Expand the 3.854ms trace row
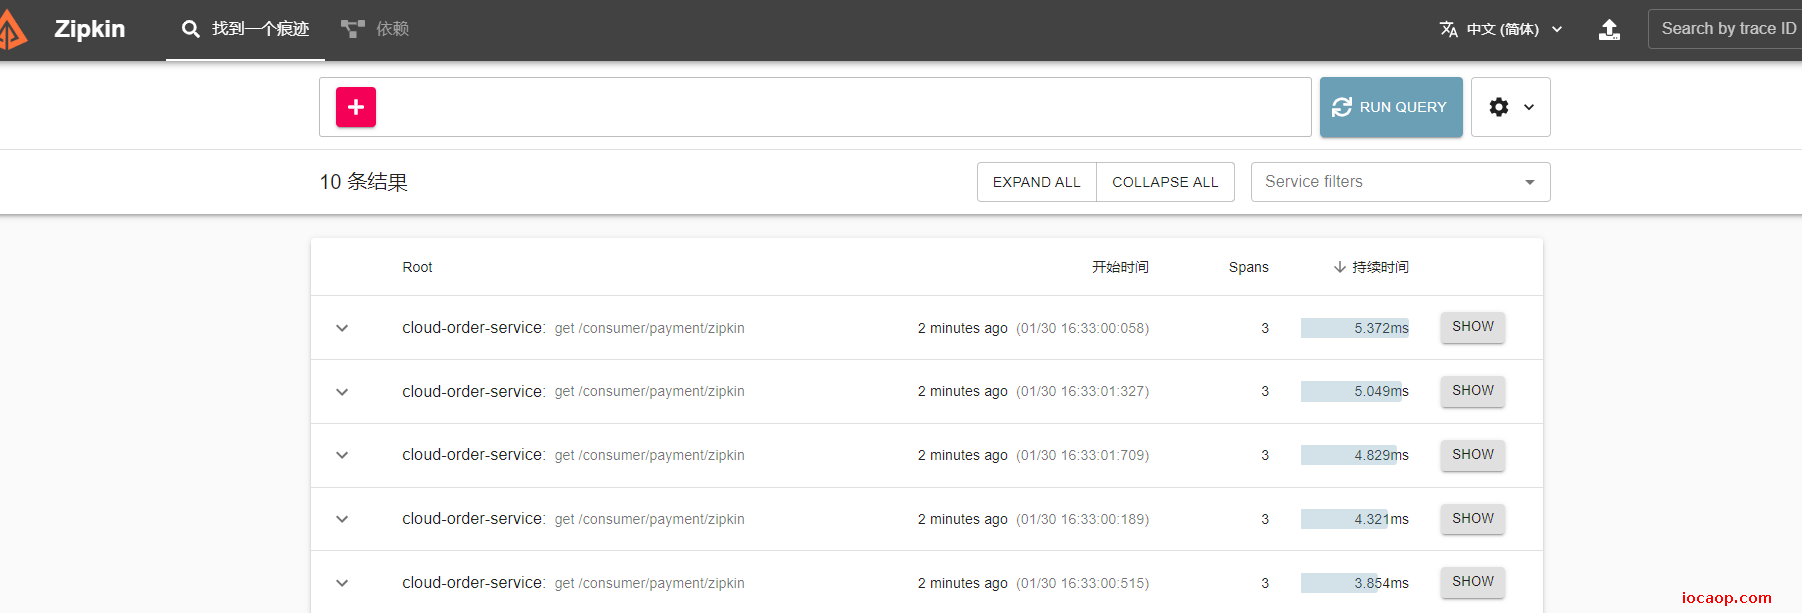Viewport: 1802px width, 613px height. coord(342,583)
